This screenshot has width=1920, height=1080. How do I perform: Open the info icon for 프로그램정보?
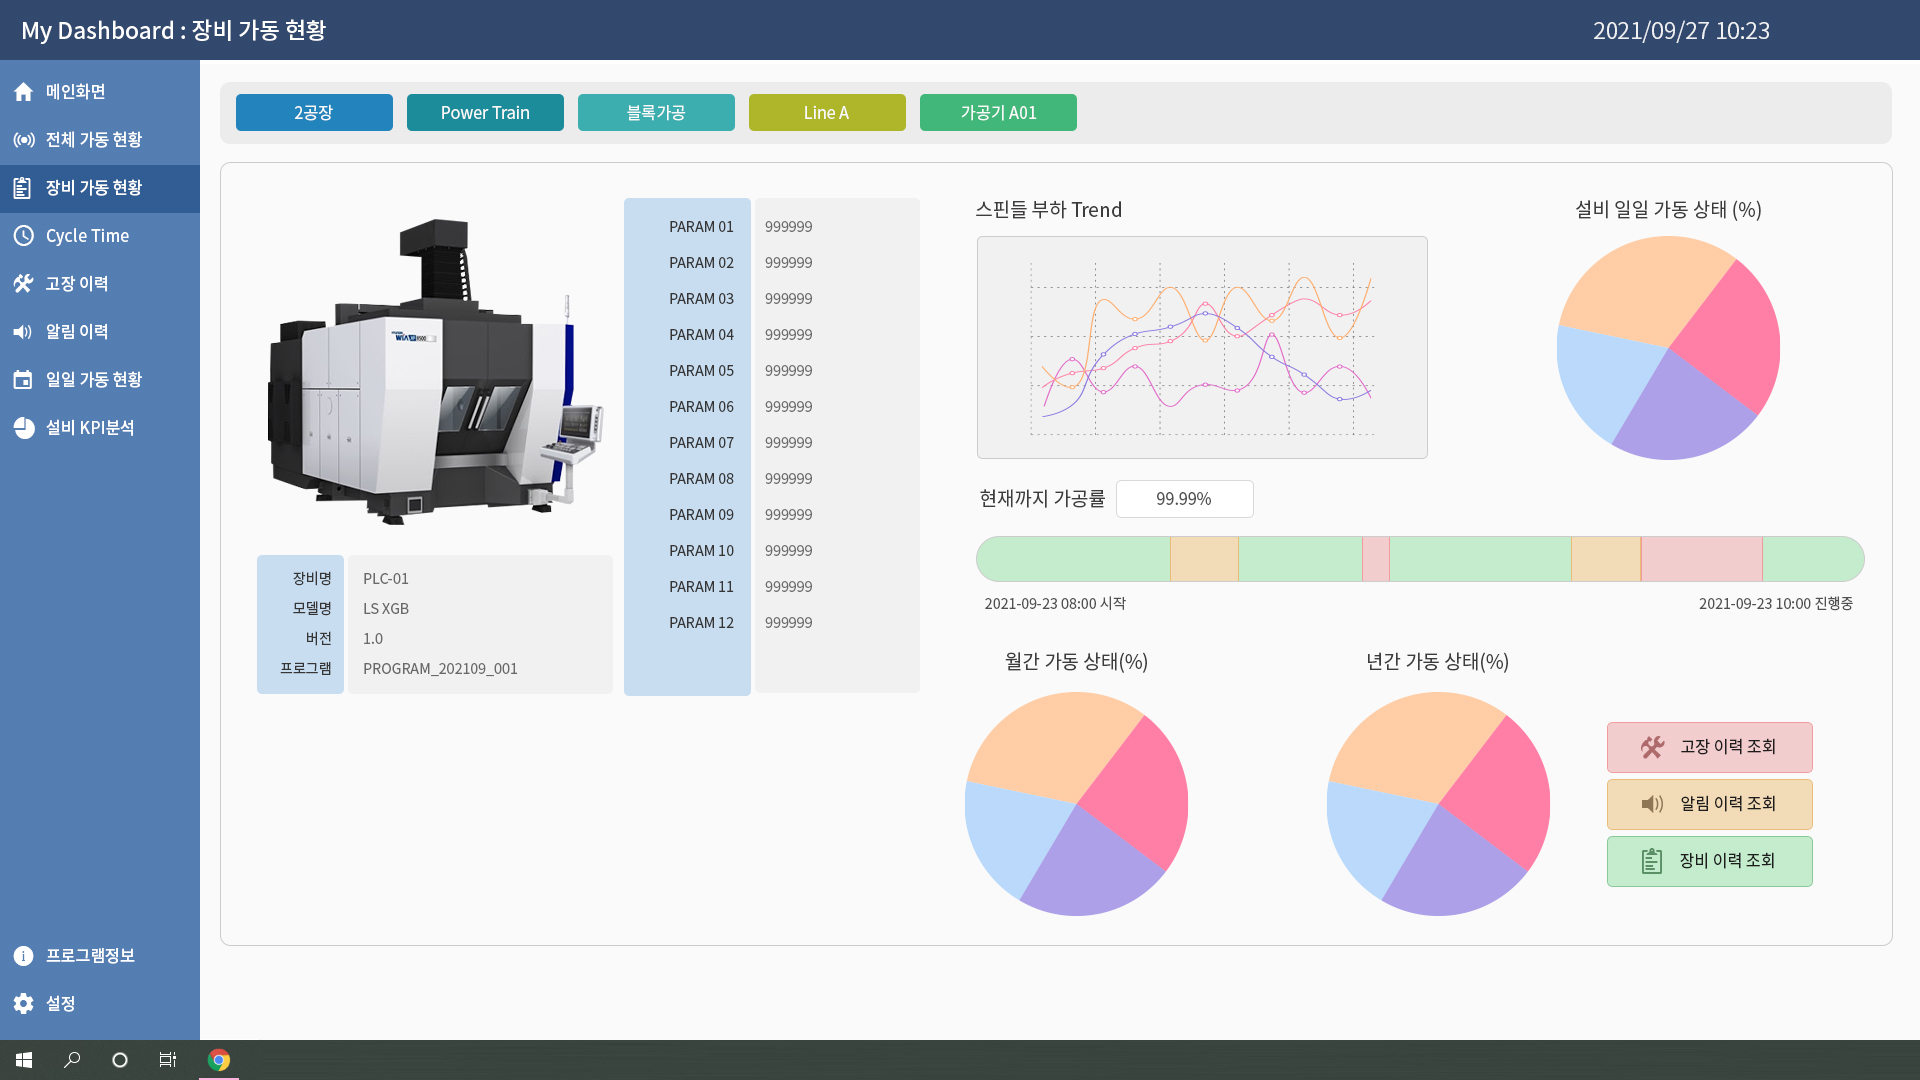click(24, 956)
